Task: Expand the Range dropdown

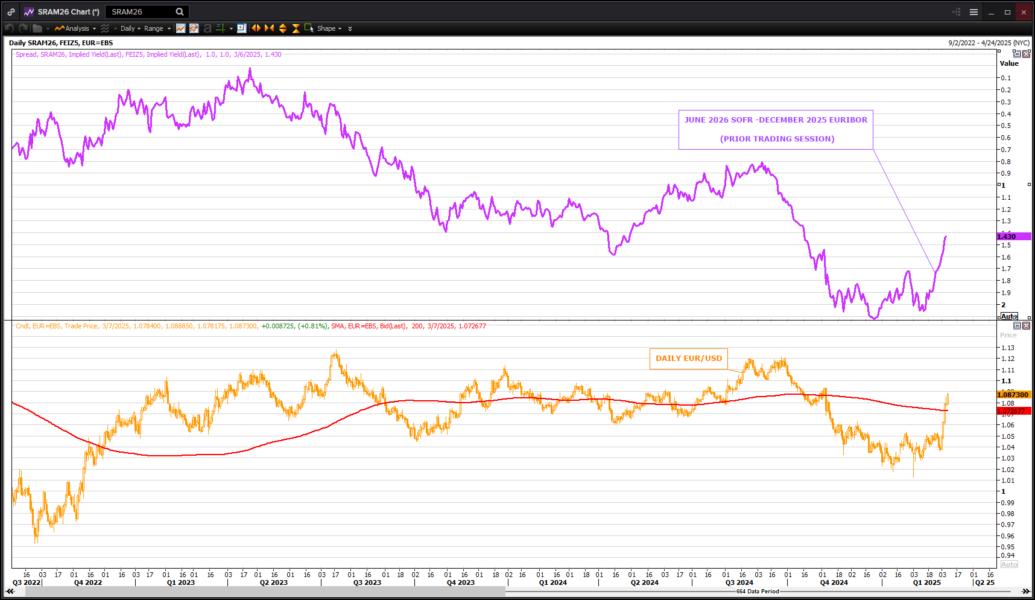Action: (156, 28)
